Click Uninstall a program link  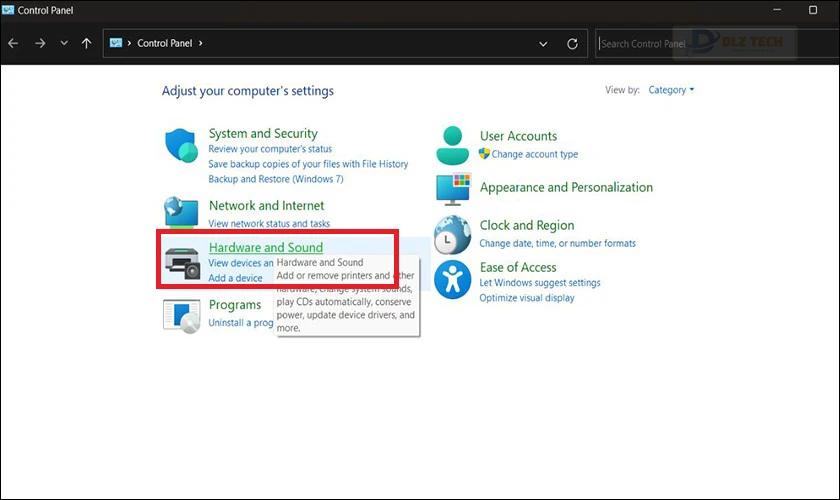(x=241, y=323)
